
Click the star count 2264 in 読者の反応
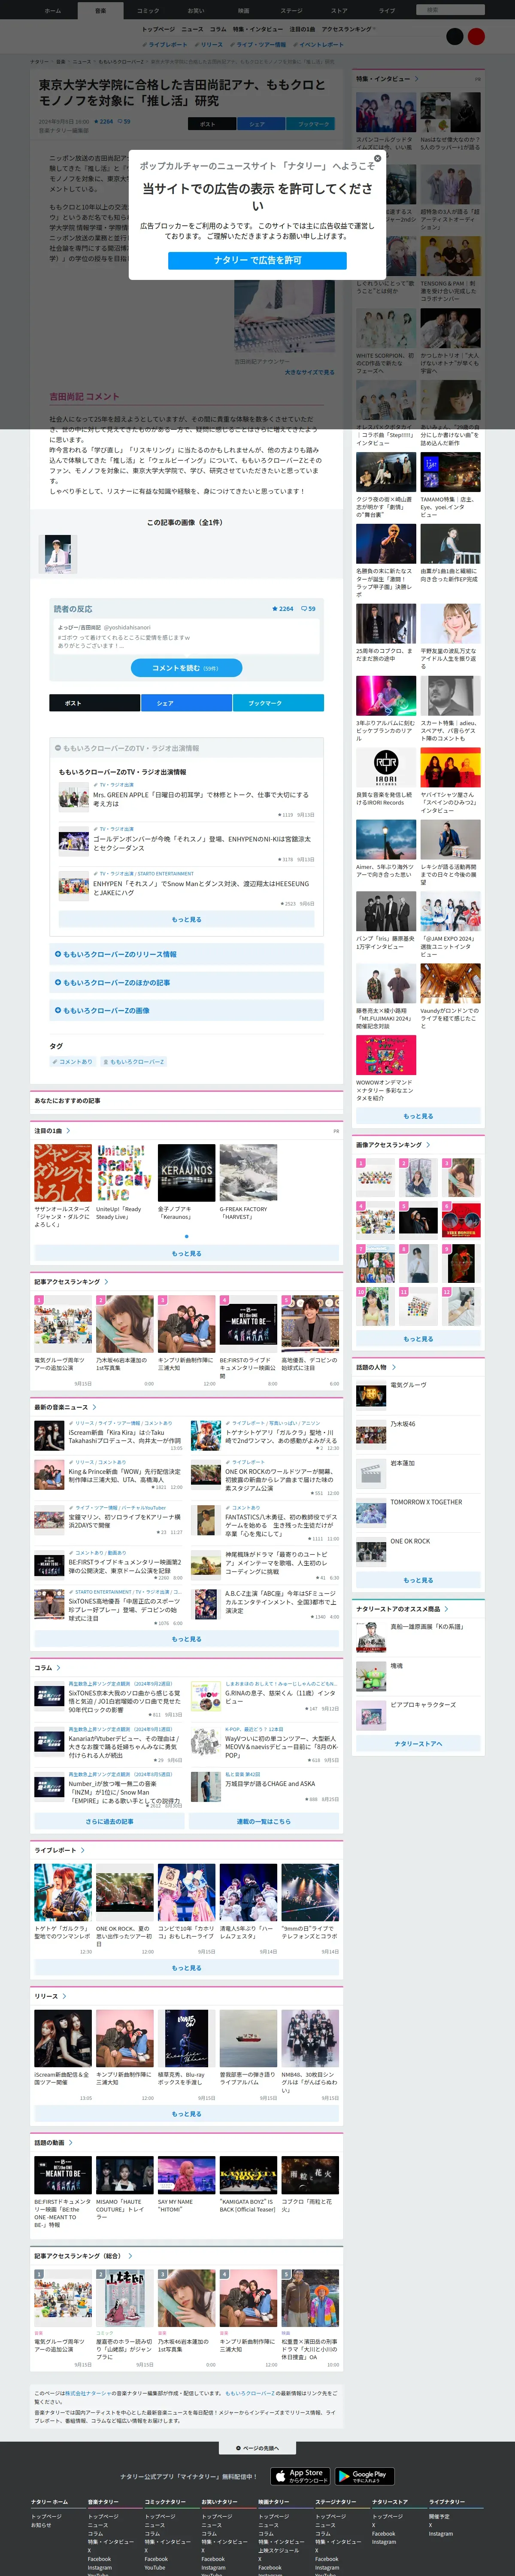click(x=283, y=608)
